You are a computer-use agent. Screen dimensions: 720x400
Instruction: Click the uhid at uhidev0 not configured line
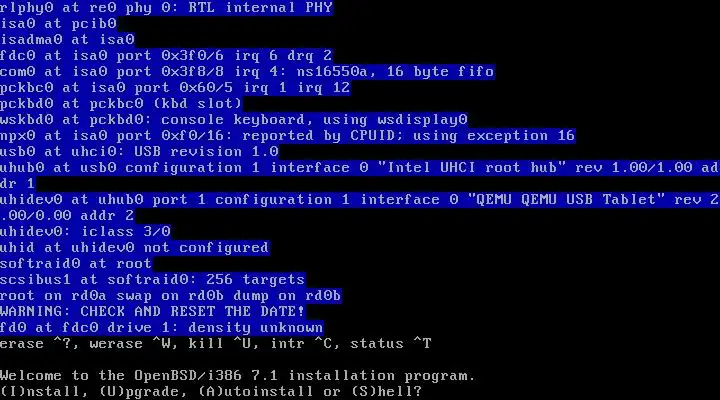click(135, 248)
